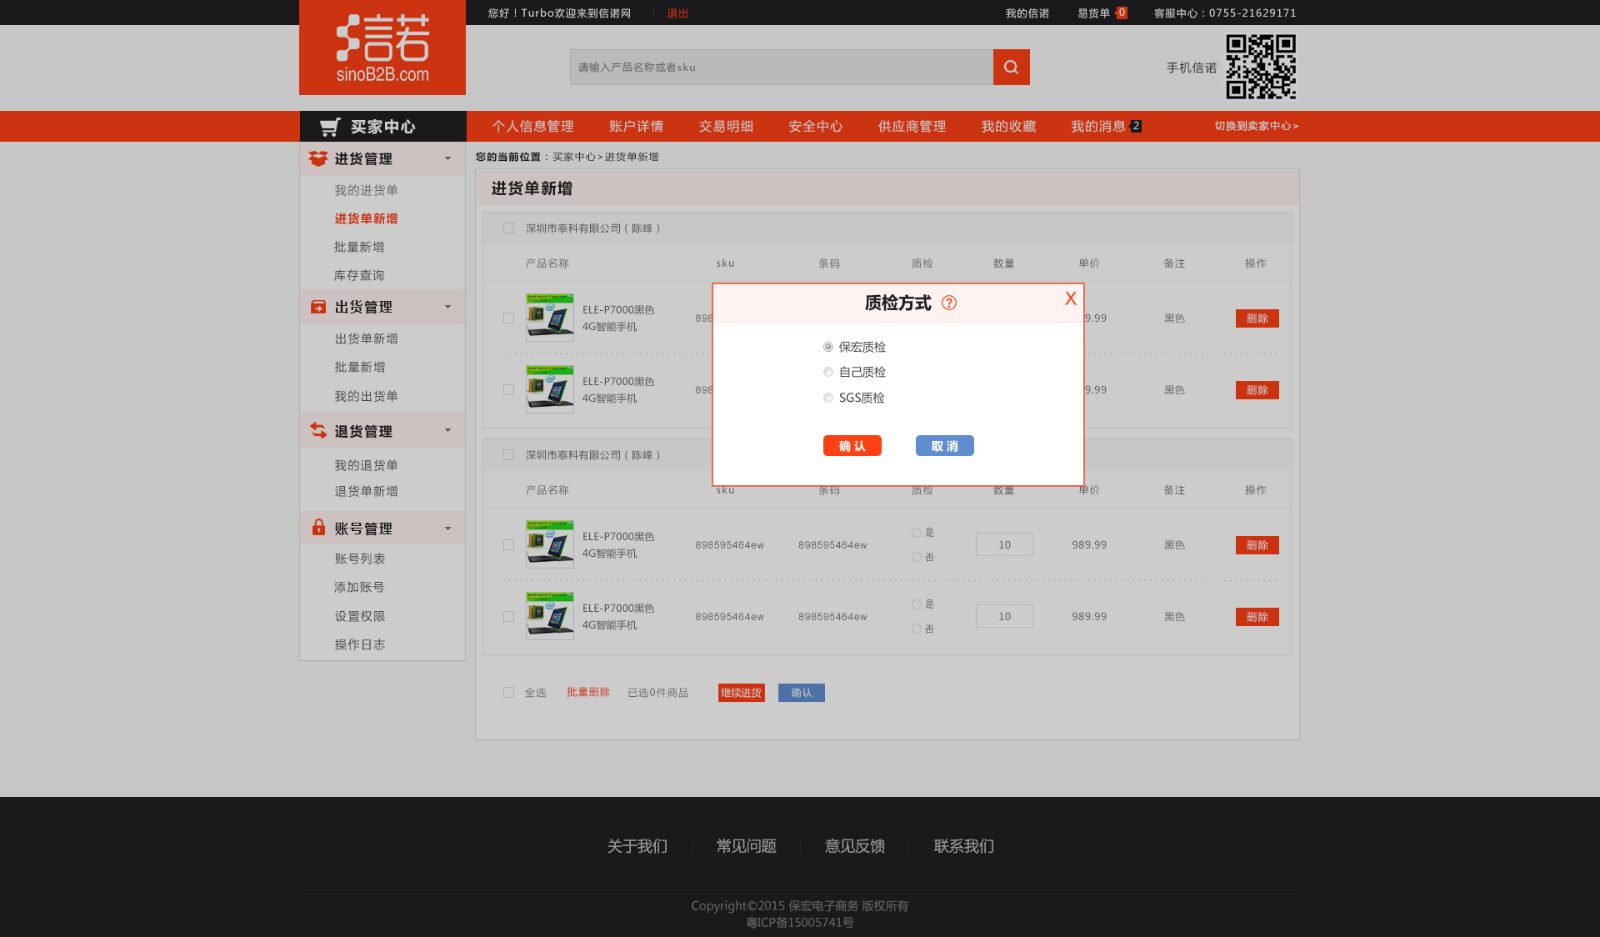Tick the 全选 checkbox
This screenshot has width=1600, height=937.
tap(508, 692)
